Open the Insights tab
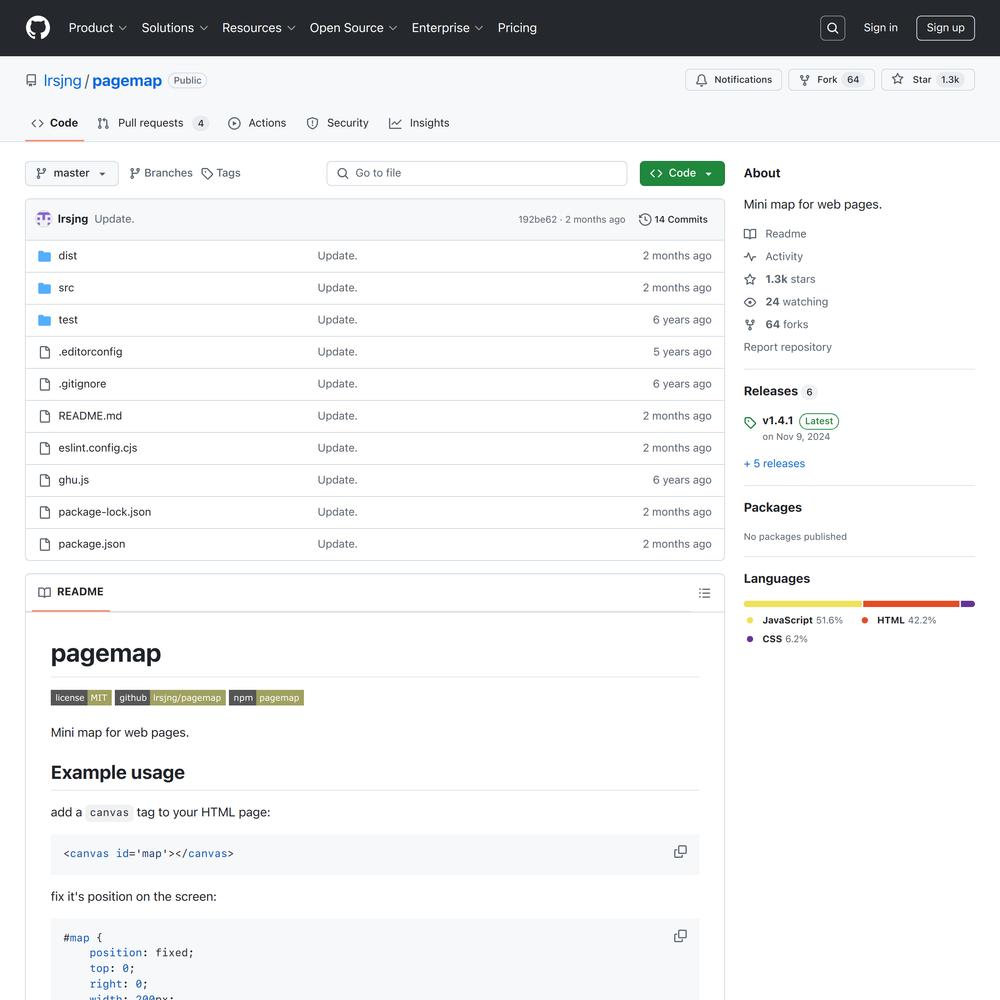 pos(419,123)
